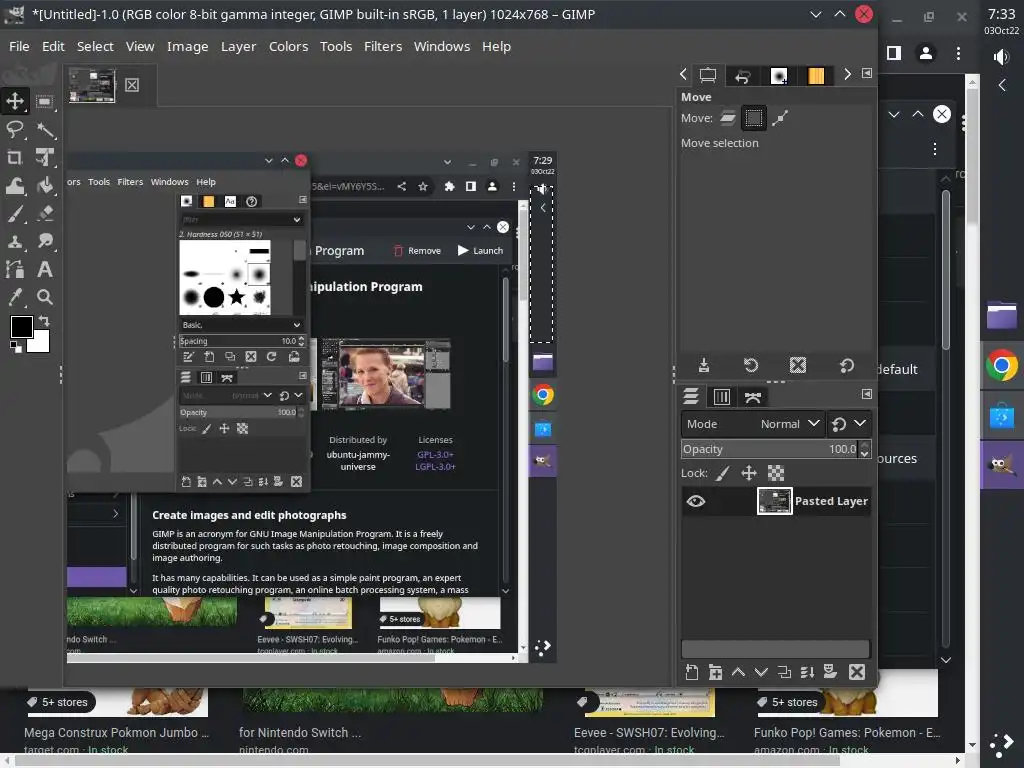Image resolution: width=1024 pixels, height=768 pixels.
Task: Select the Unified Transform tool
Action: (x=44, y=157)
